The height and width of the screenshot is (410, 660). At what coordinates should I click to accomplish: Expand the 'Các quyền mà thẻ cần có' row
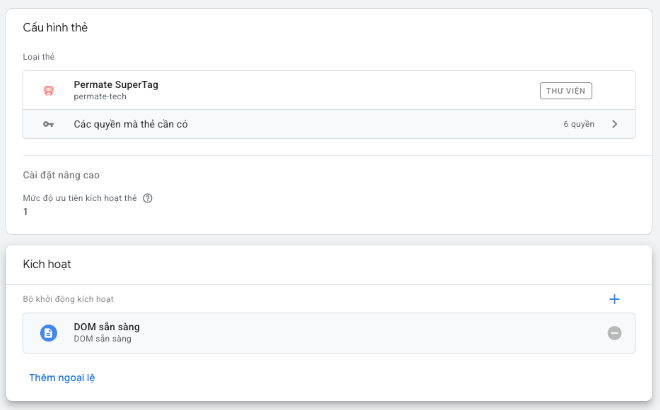click(x=130, y=124)
